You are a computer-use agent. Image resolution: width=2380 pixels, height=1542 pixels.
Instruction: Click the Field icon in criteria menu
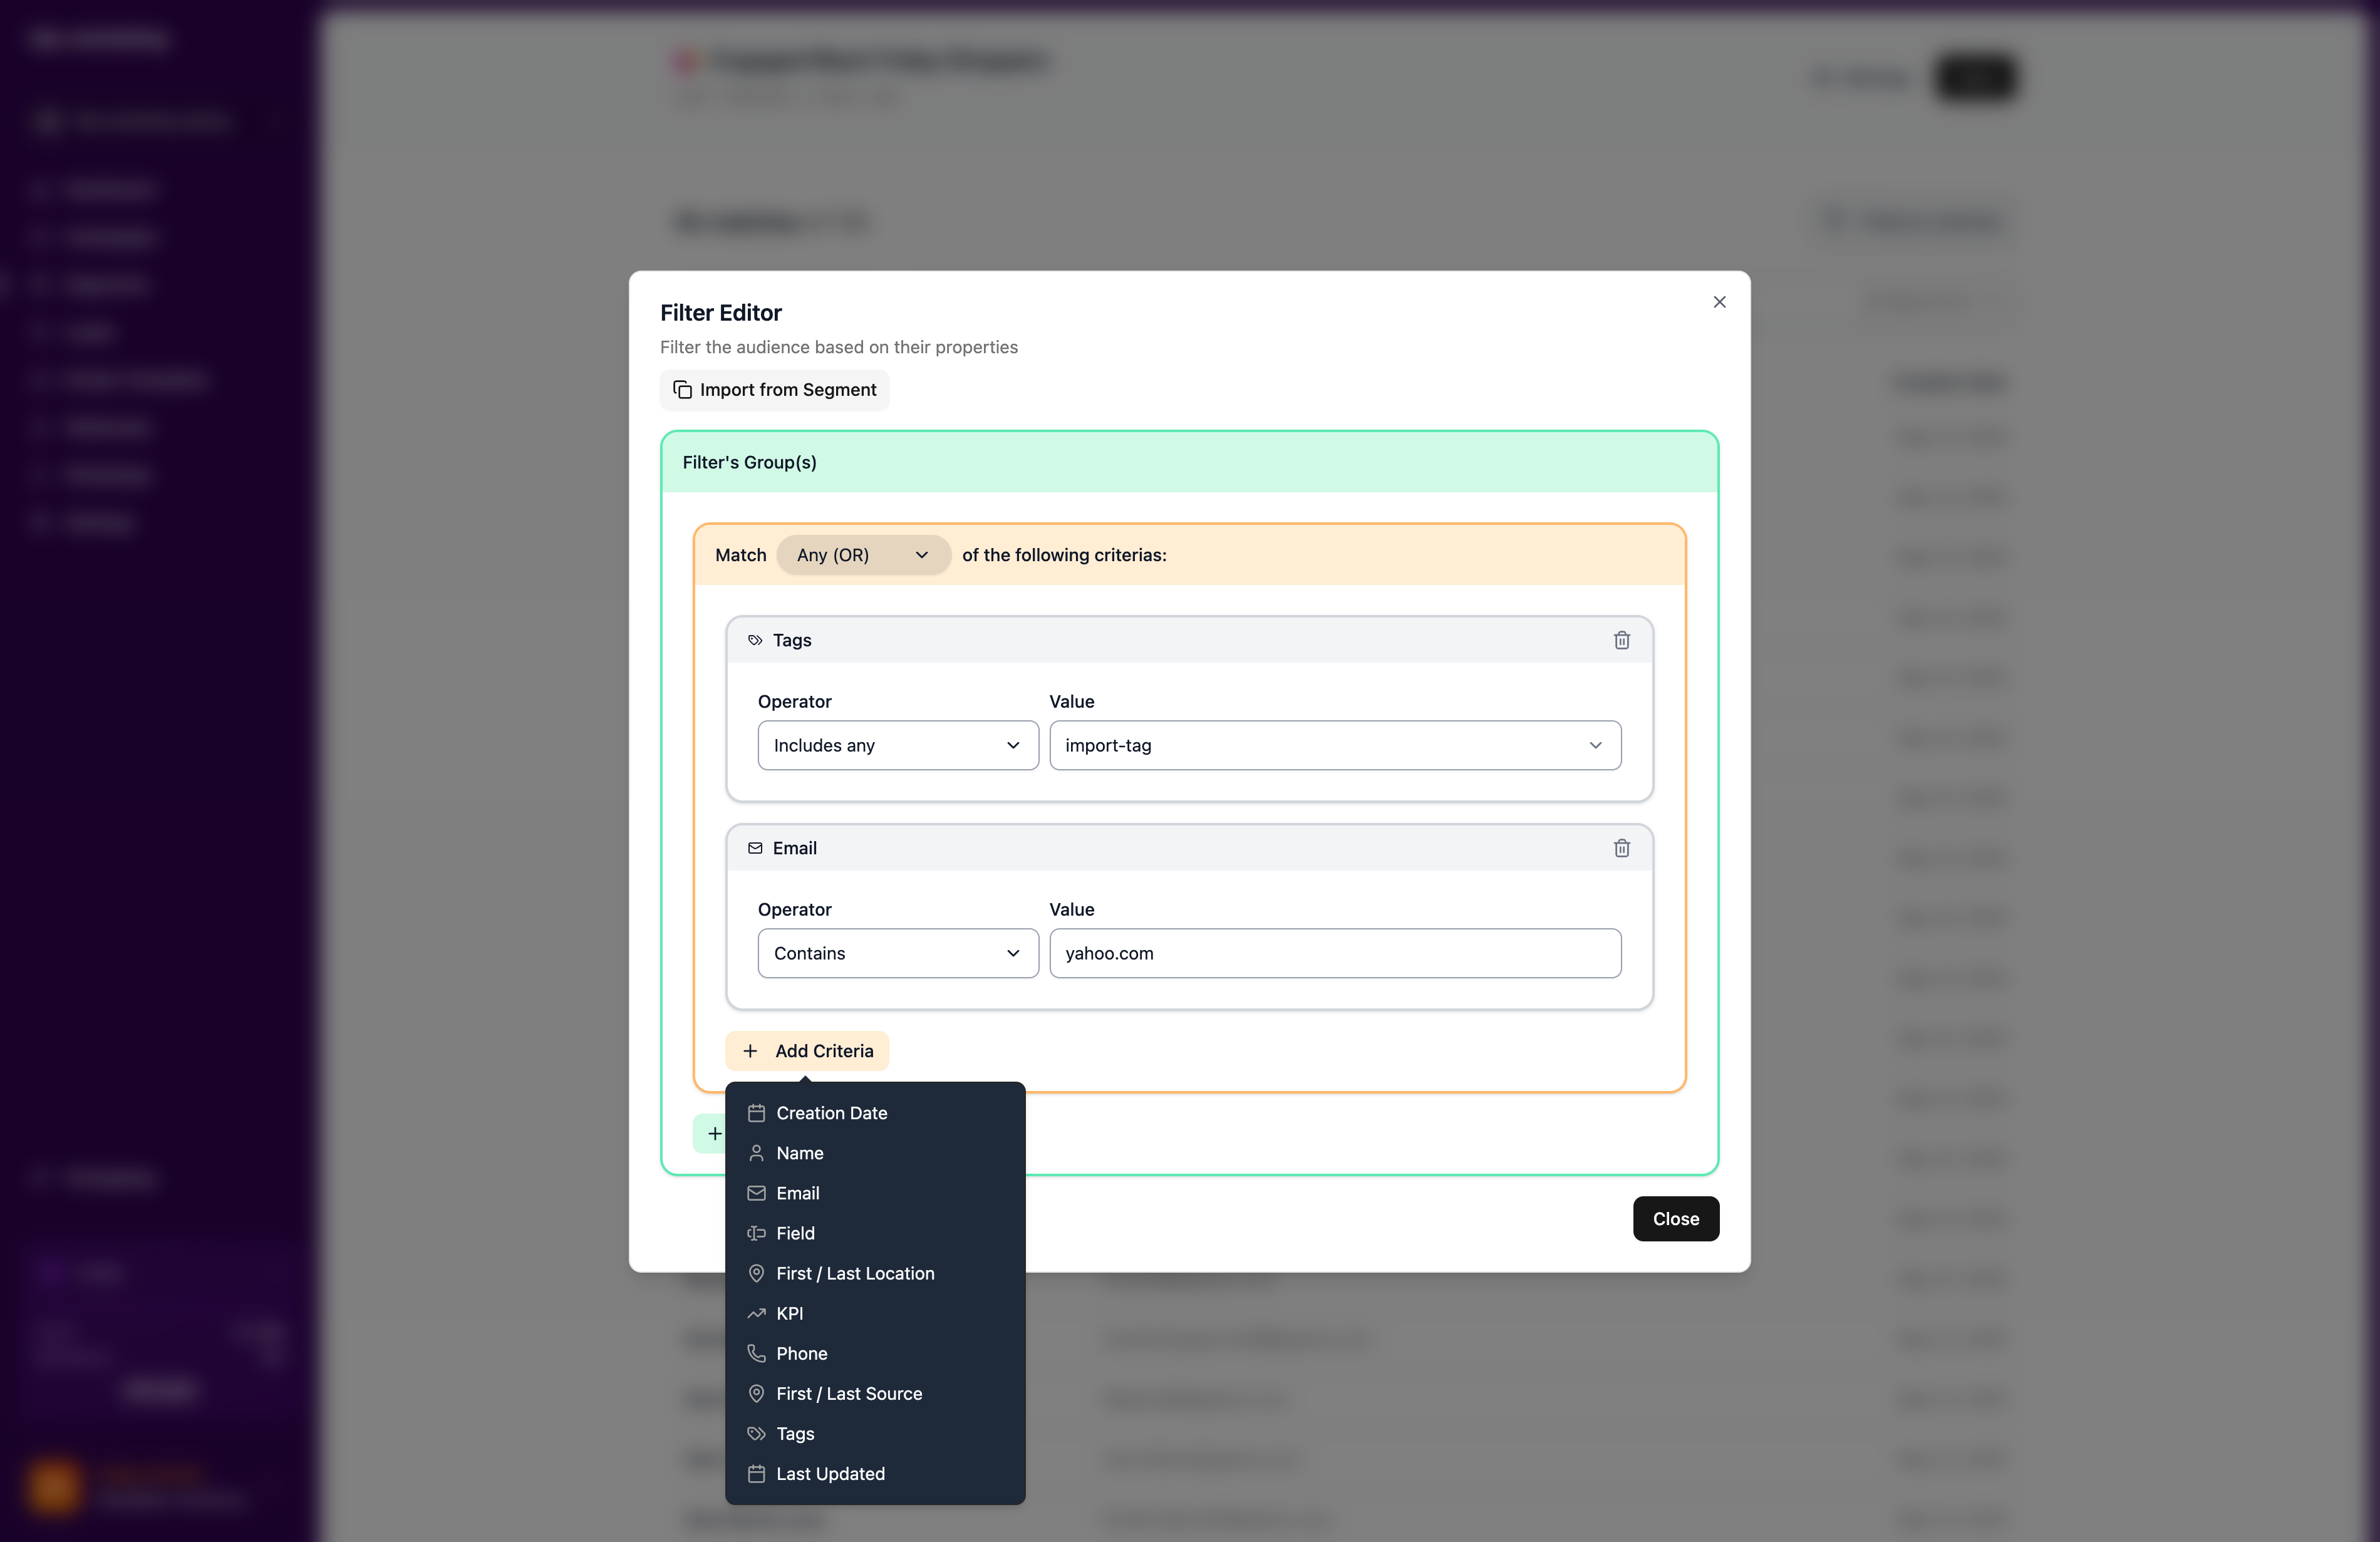pos(756,1234)
